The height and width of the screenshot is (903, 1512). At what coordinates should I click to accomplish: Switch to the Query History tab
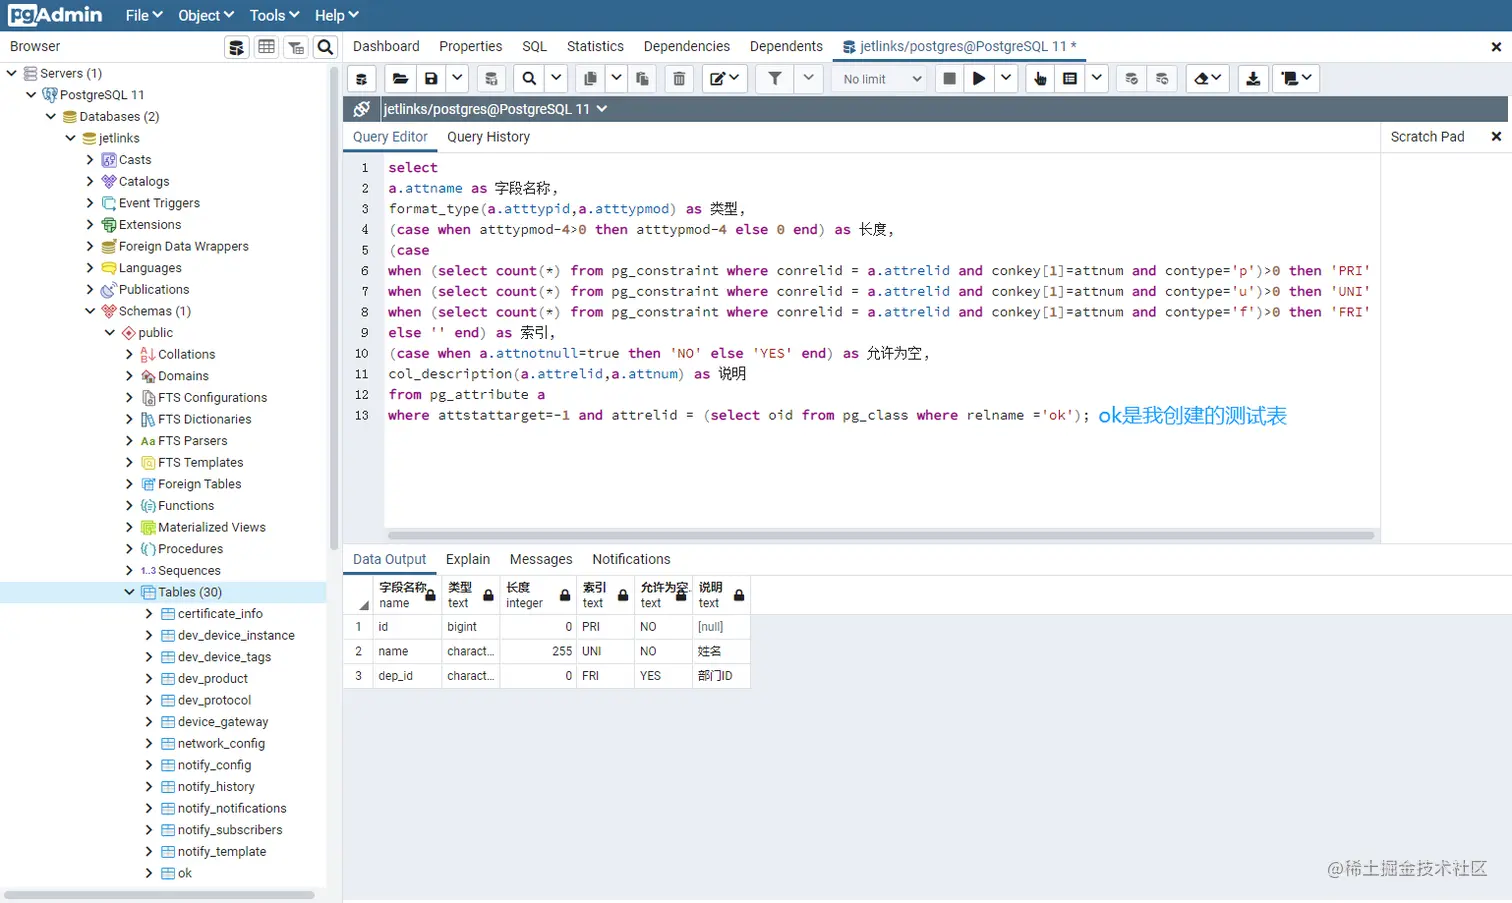click(x=488, y=137)
